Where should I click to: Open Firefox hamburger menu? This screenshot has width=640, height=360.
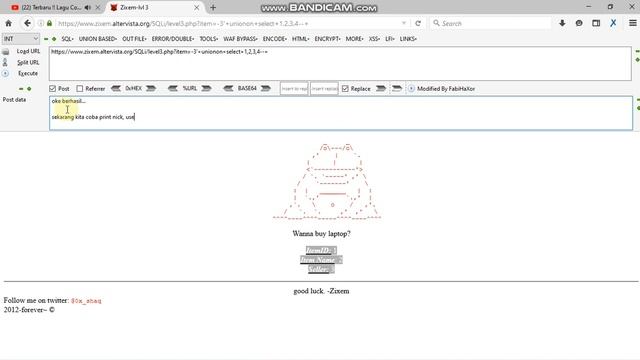[632, 23]
